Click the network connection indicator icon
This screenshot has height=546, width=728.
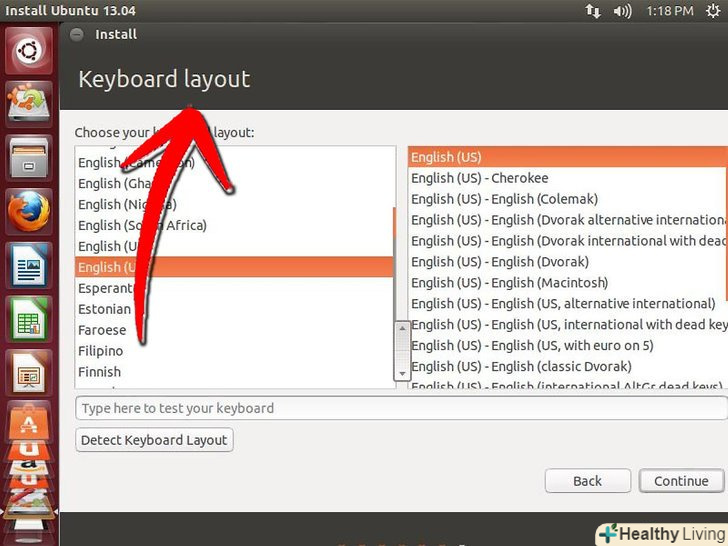[592, 11]
